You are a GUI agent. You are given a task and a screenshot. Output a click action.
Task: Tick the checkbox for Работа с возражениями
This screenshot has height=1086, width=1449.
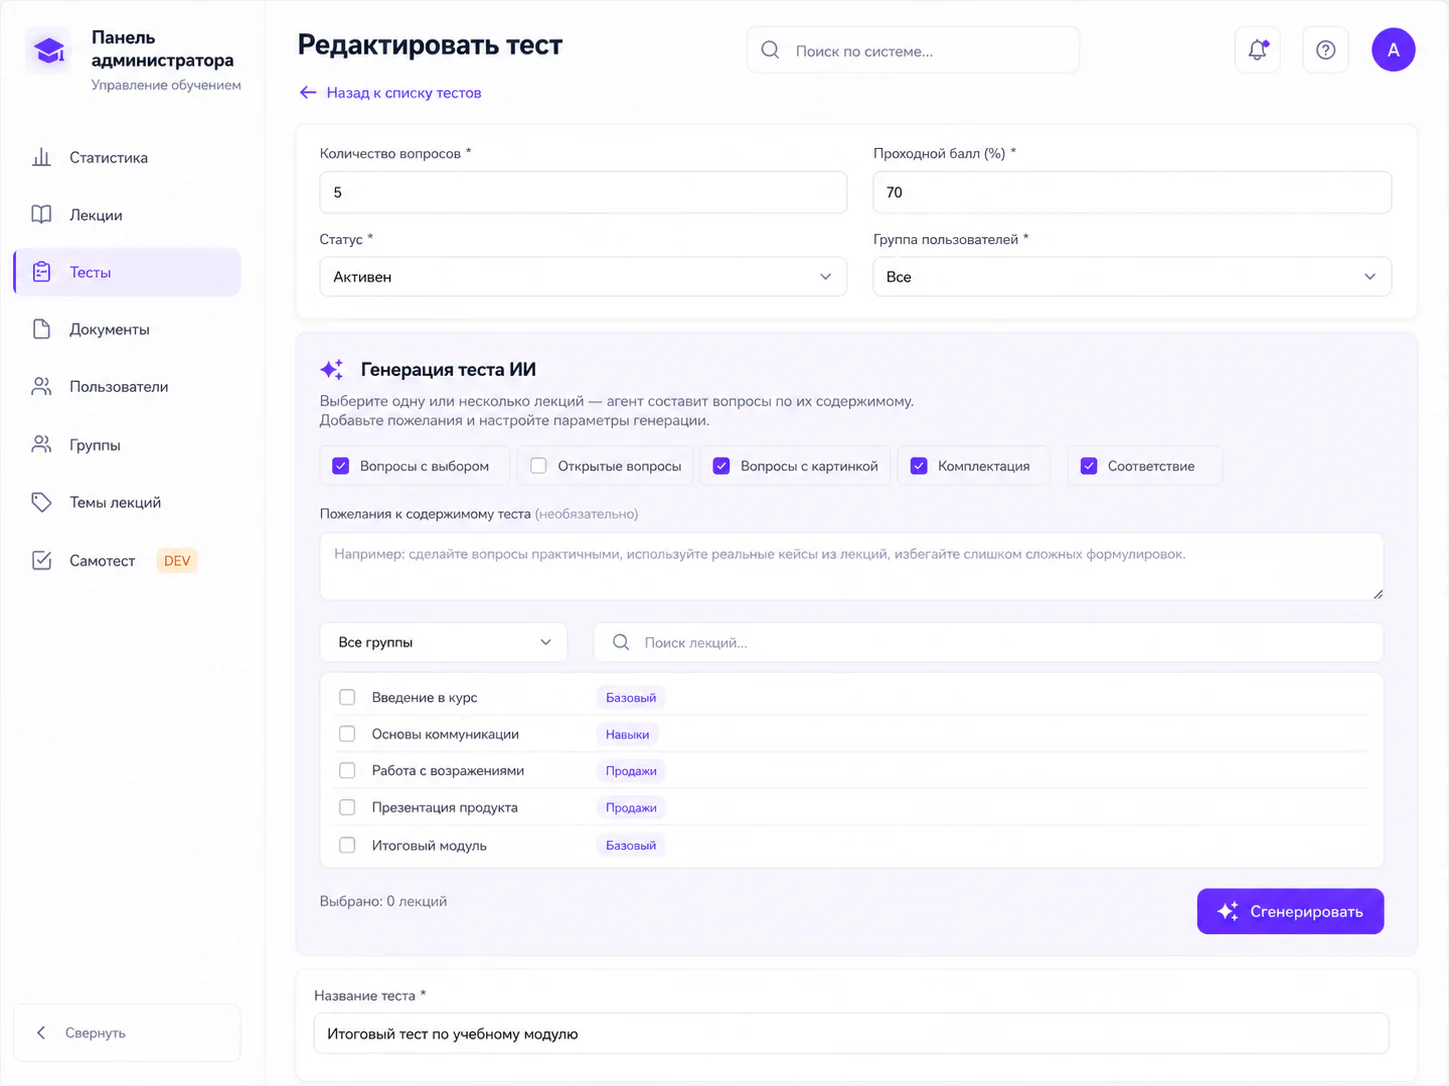coord(347,771)
